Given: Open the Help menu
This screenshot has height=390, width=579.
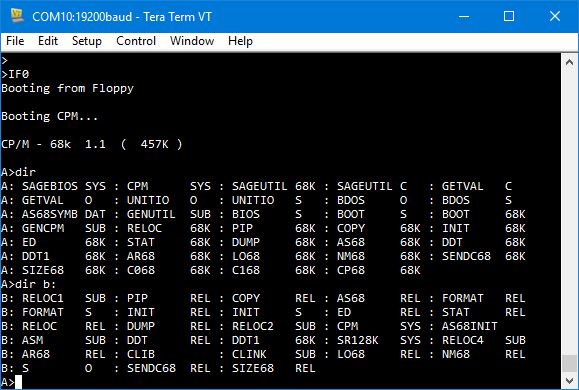Looking at the screenshot, I should tap(240, 41).
